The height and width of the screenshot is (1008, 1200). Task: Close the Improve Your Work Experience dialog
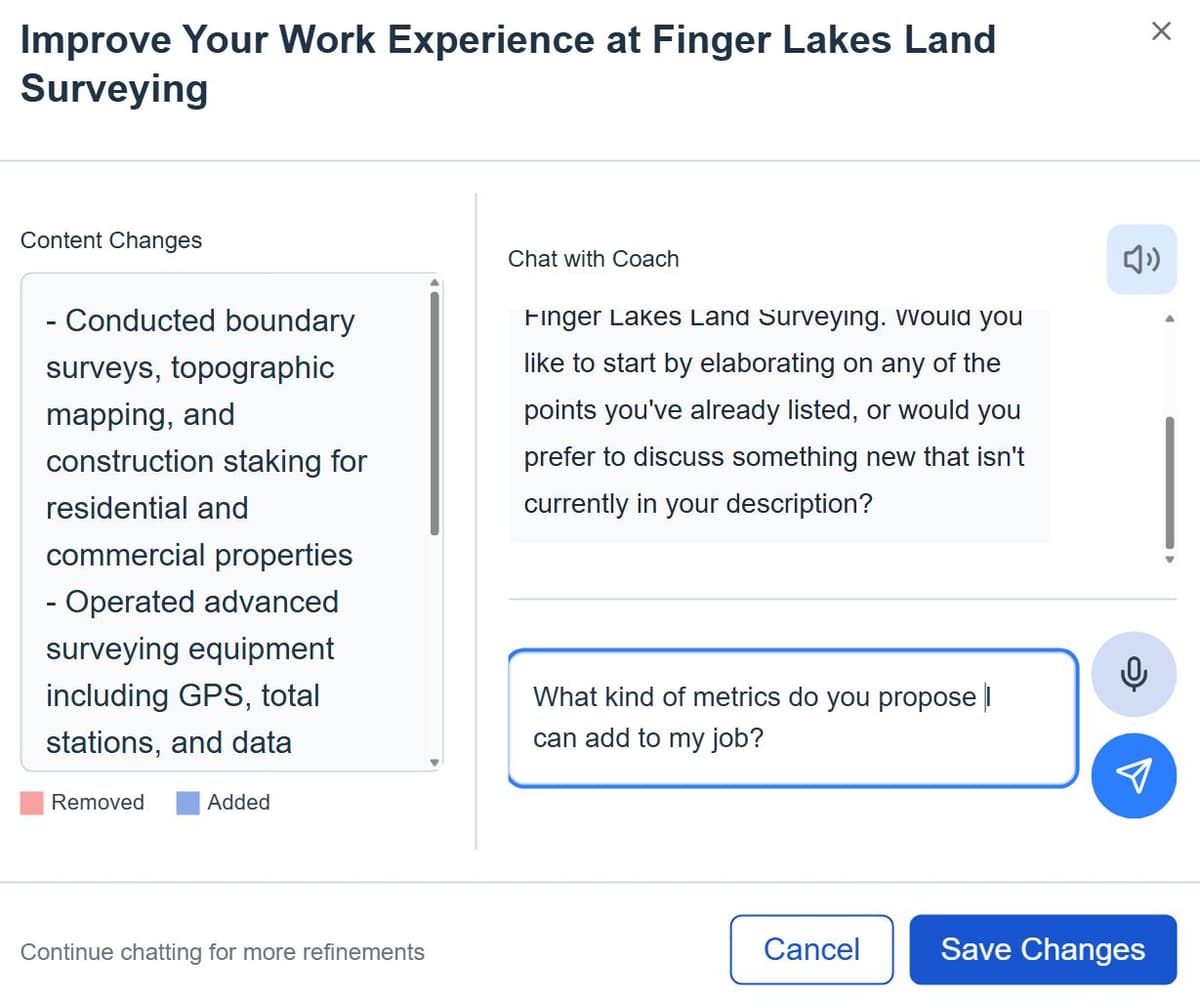pyautogui.click(x=1160, y=31)
